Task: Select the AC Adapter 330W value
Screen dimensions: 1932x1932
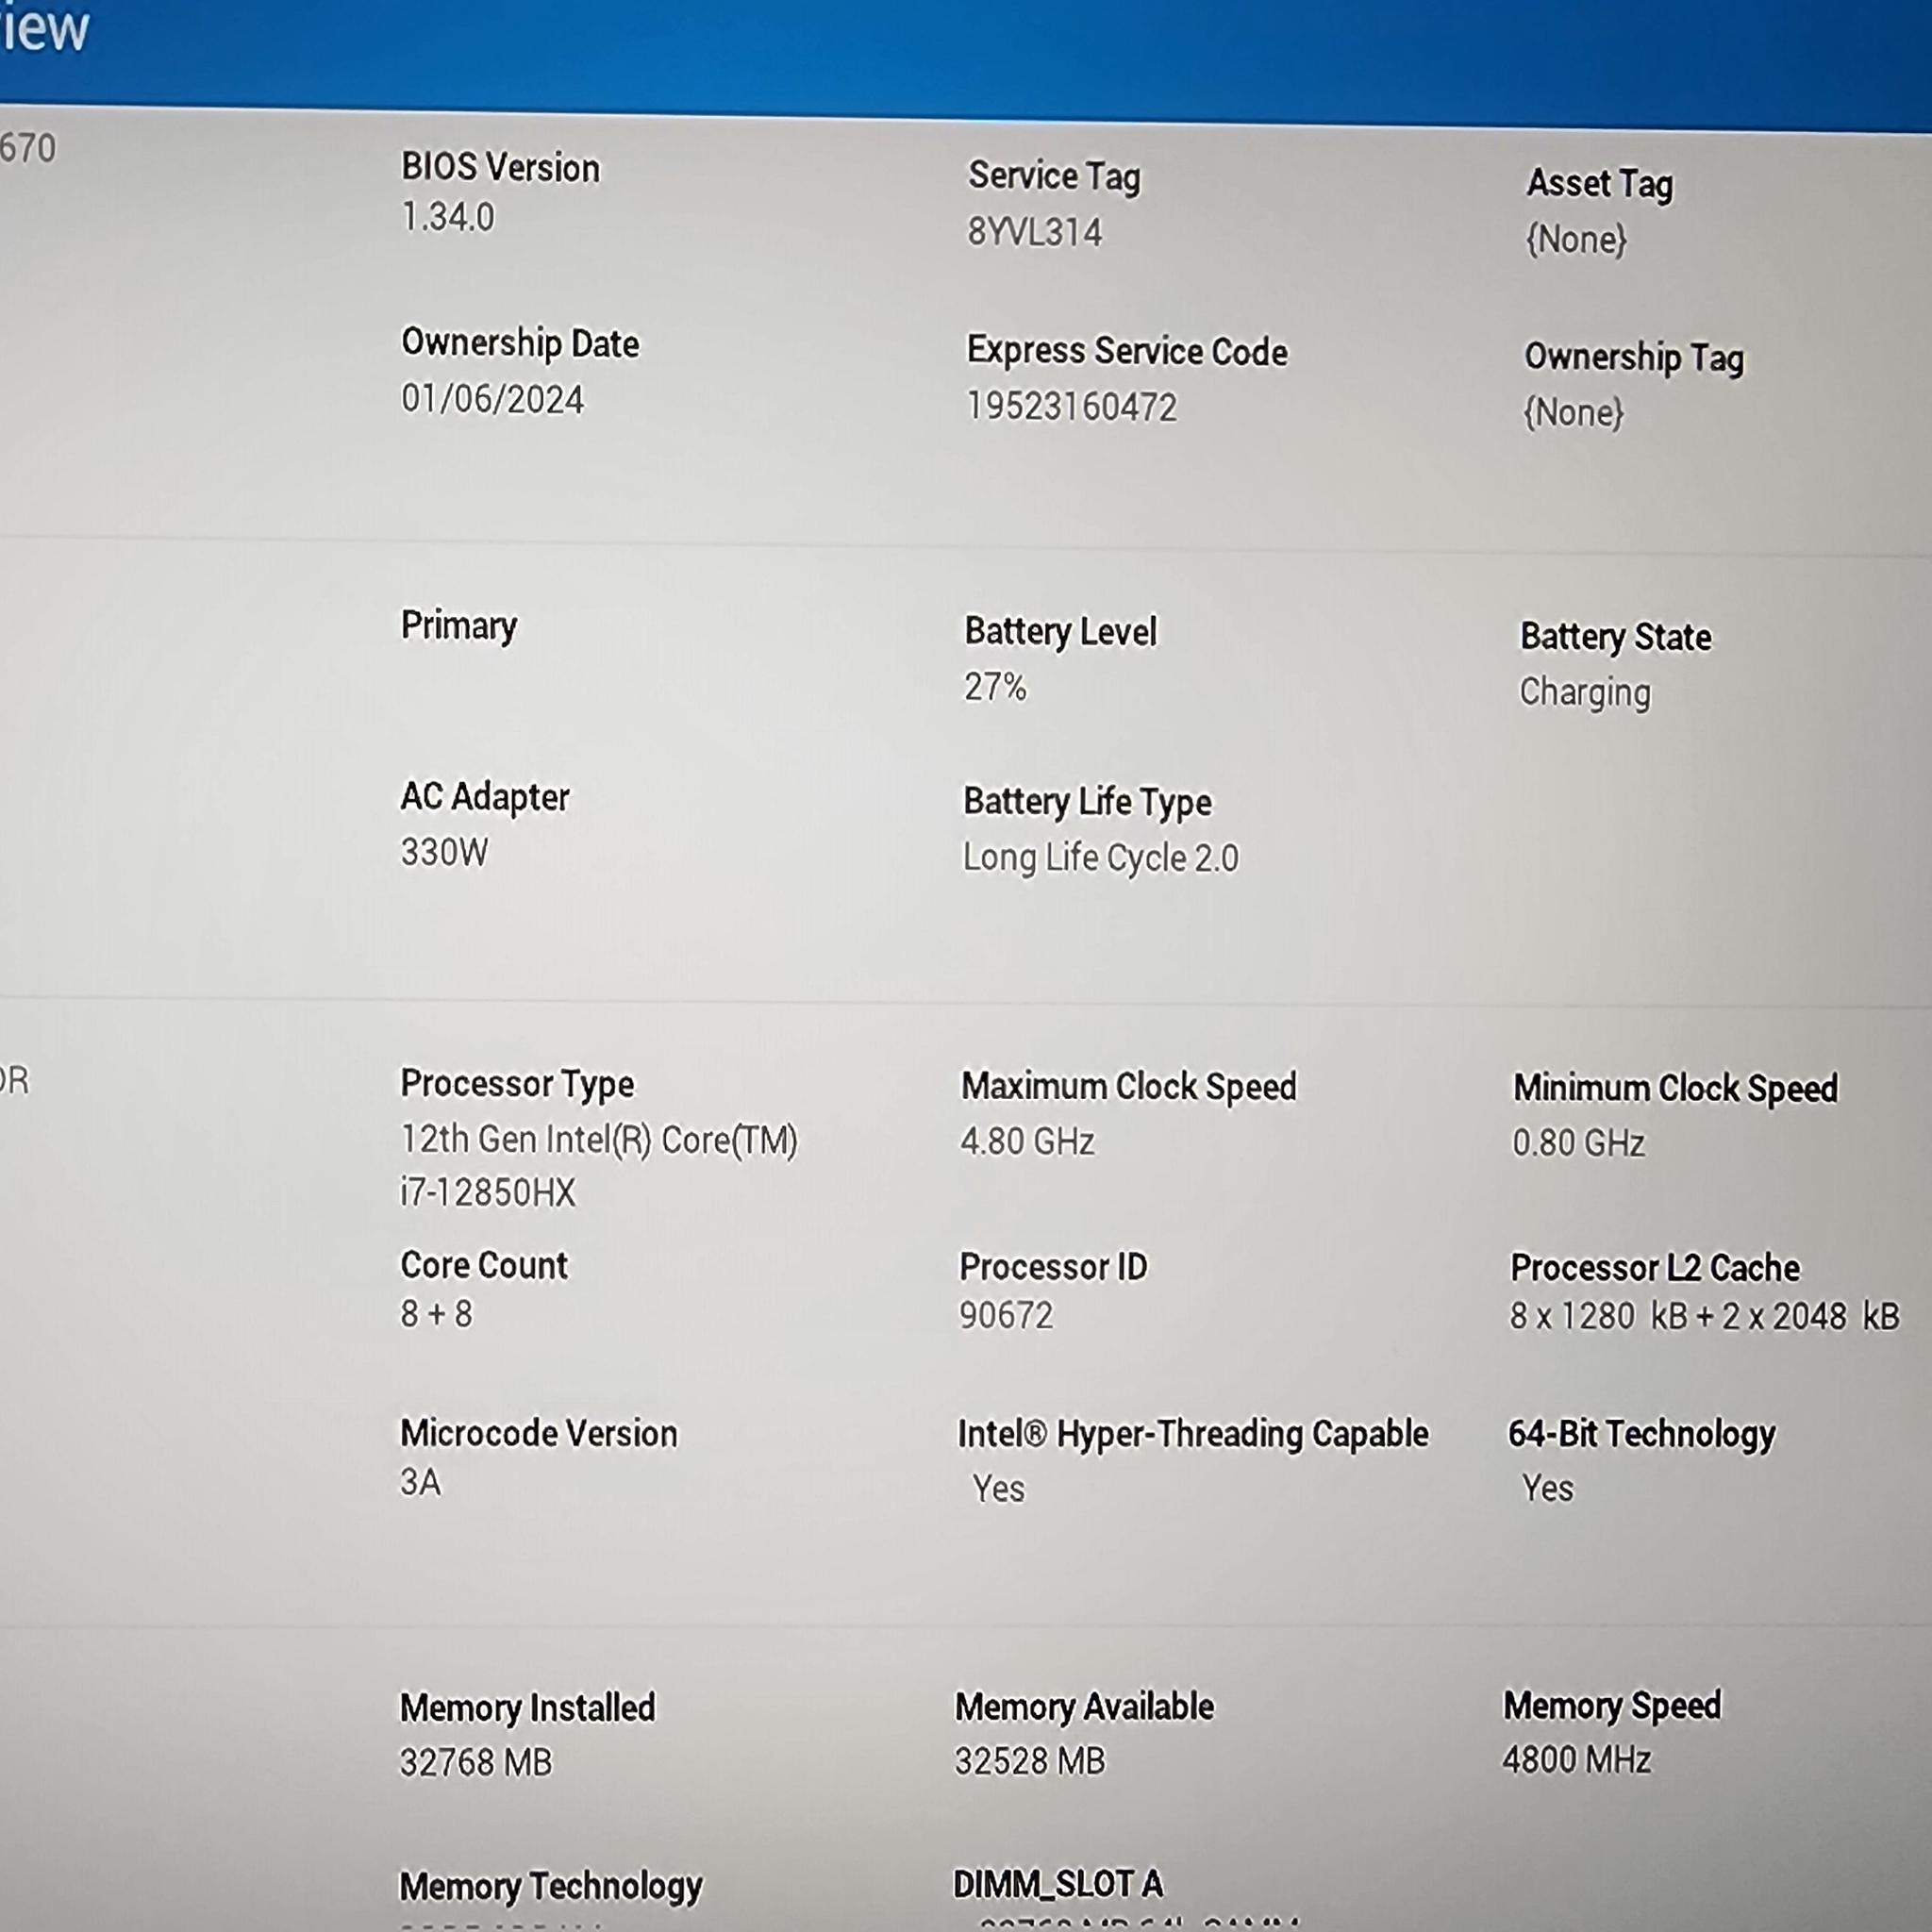Action: [444, 852]
